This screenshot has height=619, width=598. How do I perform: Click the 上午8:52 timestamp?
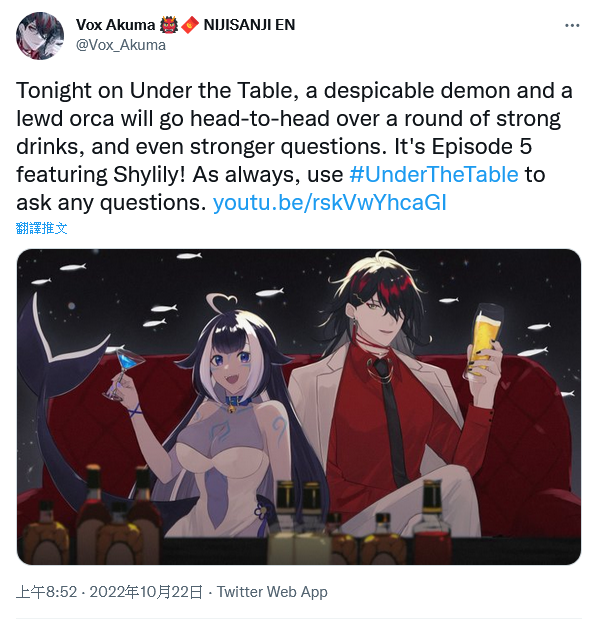click(47, 592)
